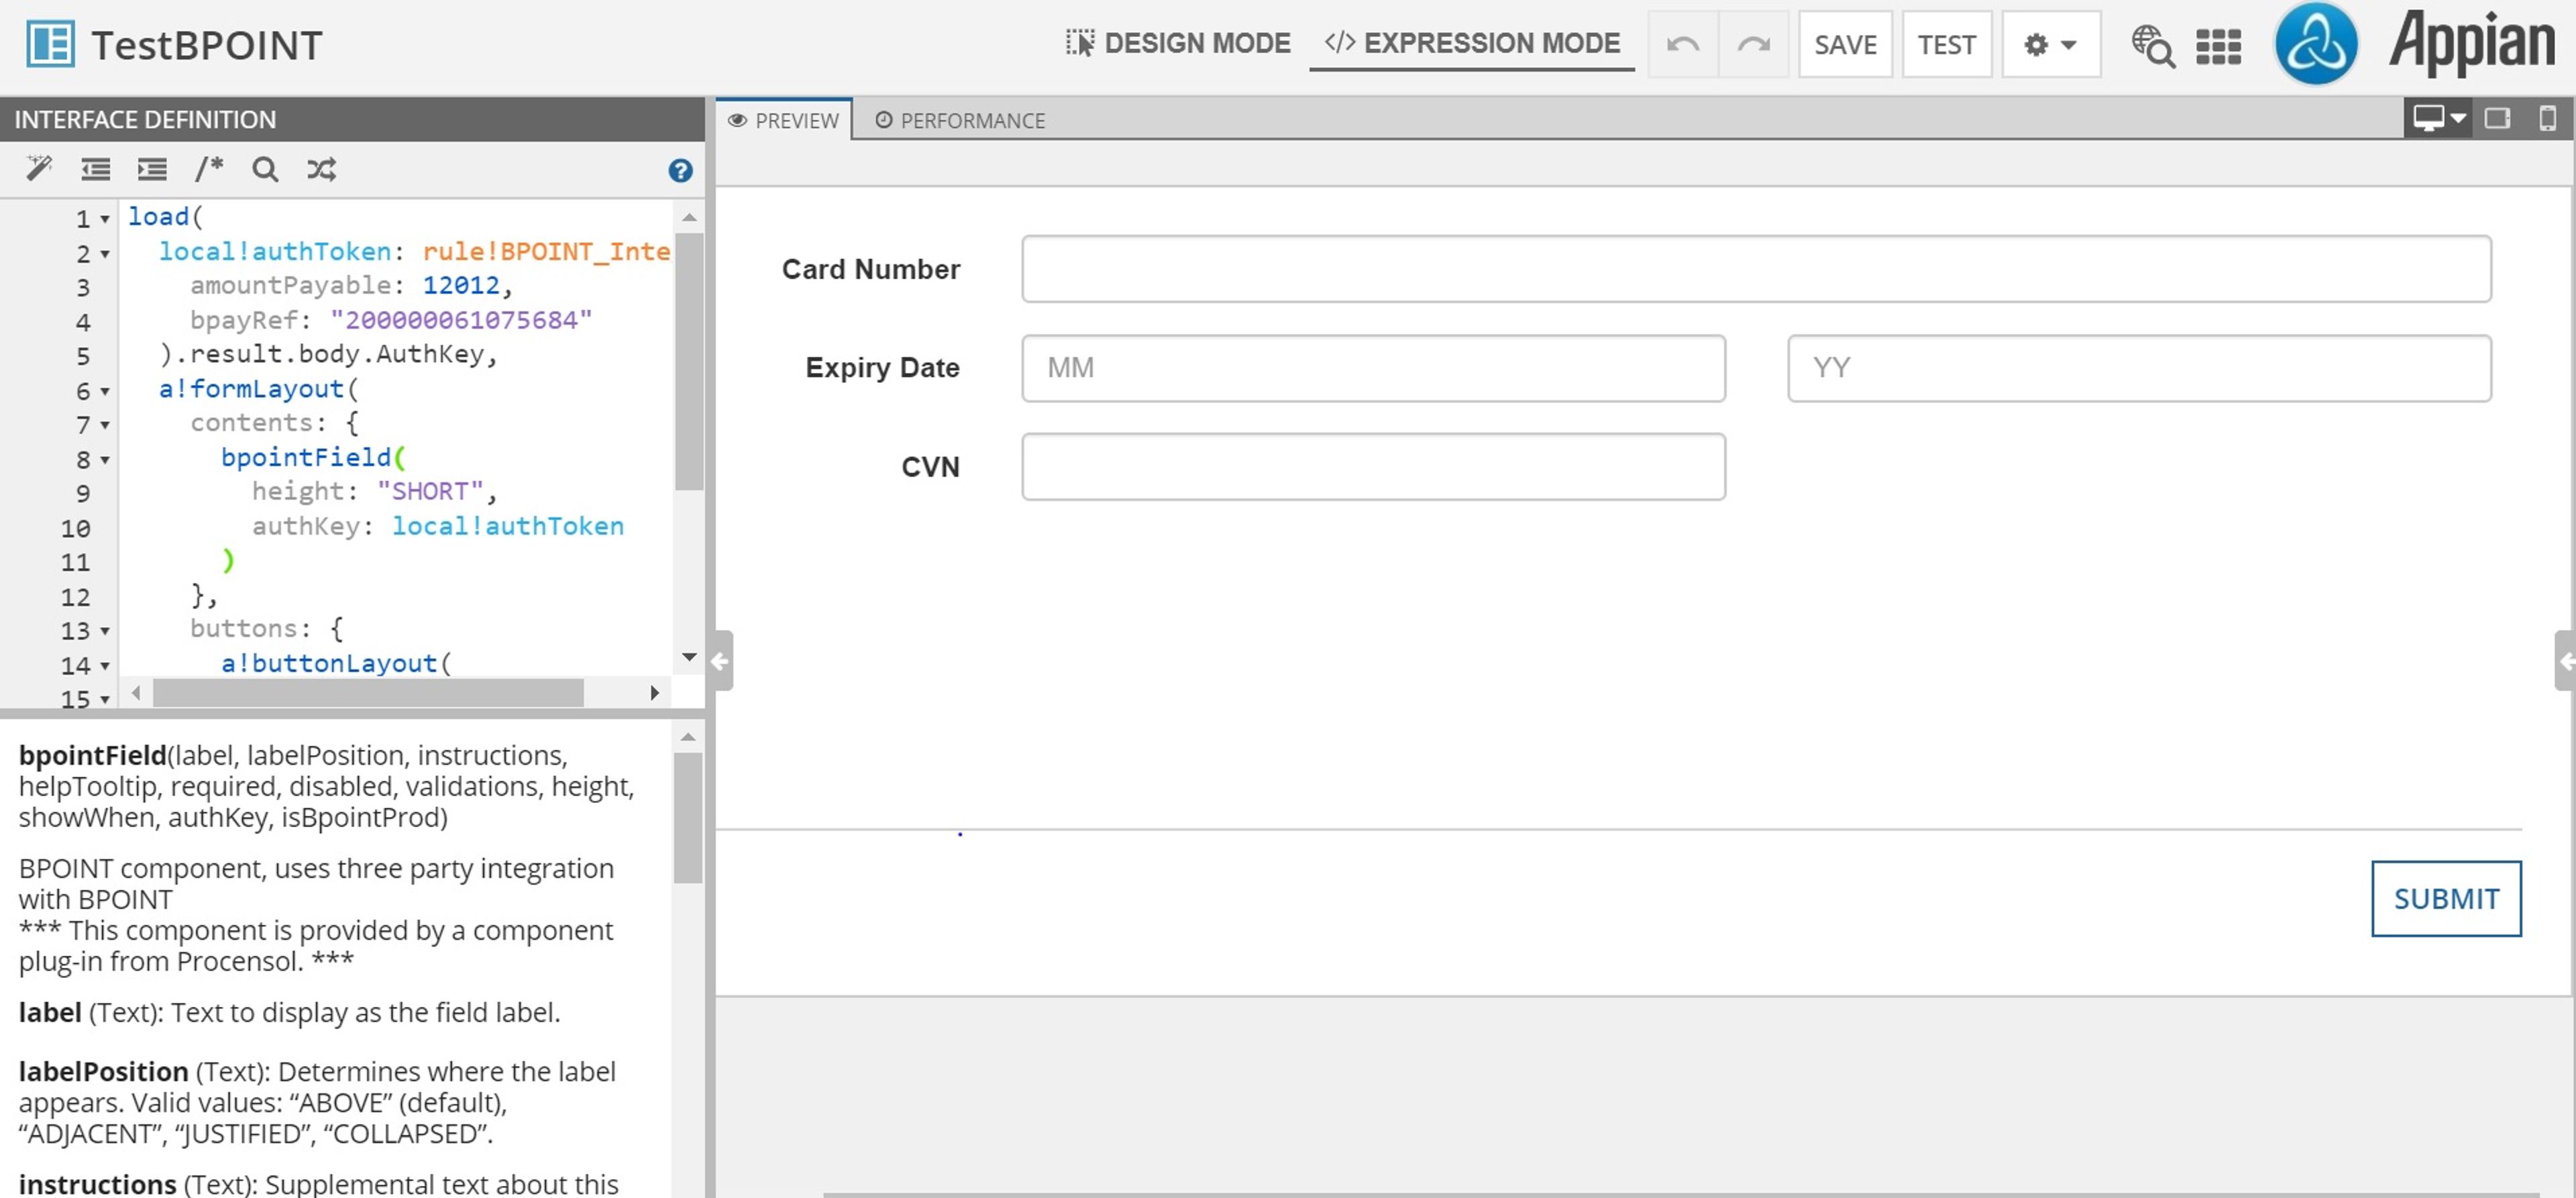The image size is (2576, 1198).
Task: Collapse code fold at line 8
Action: [x=104, y=460]
